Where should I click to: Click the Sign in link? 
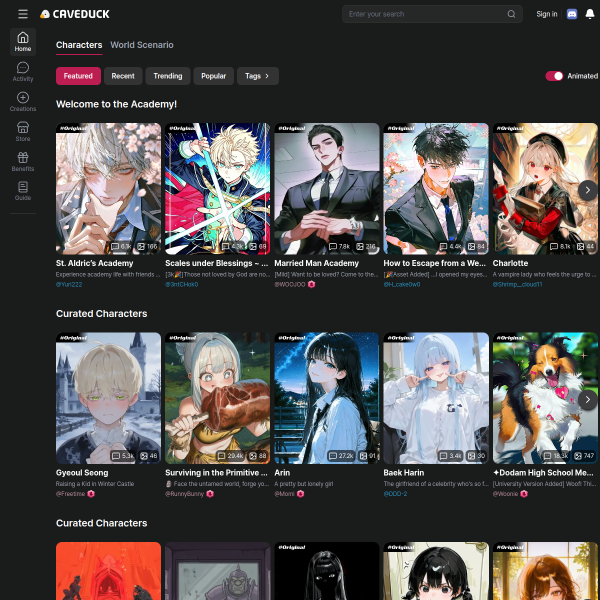546,14
